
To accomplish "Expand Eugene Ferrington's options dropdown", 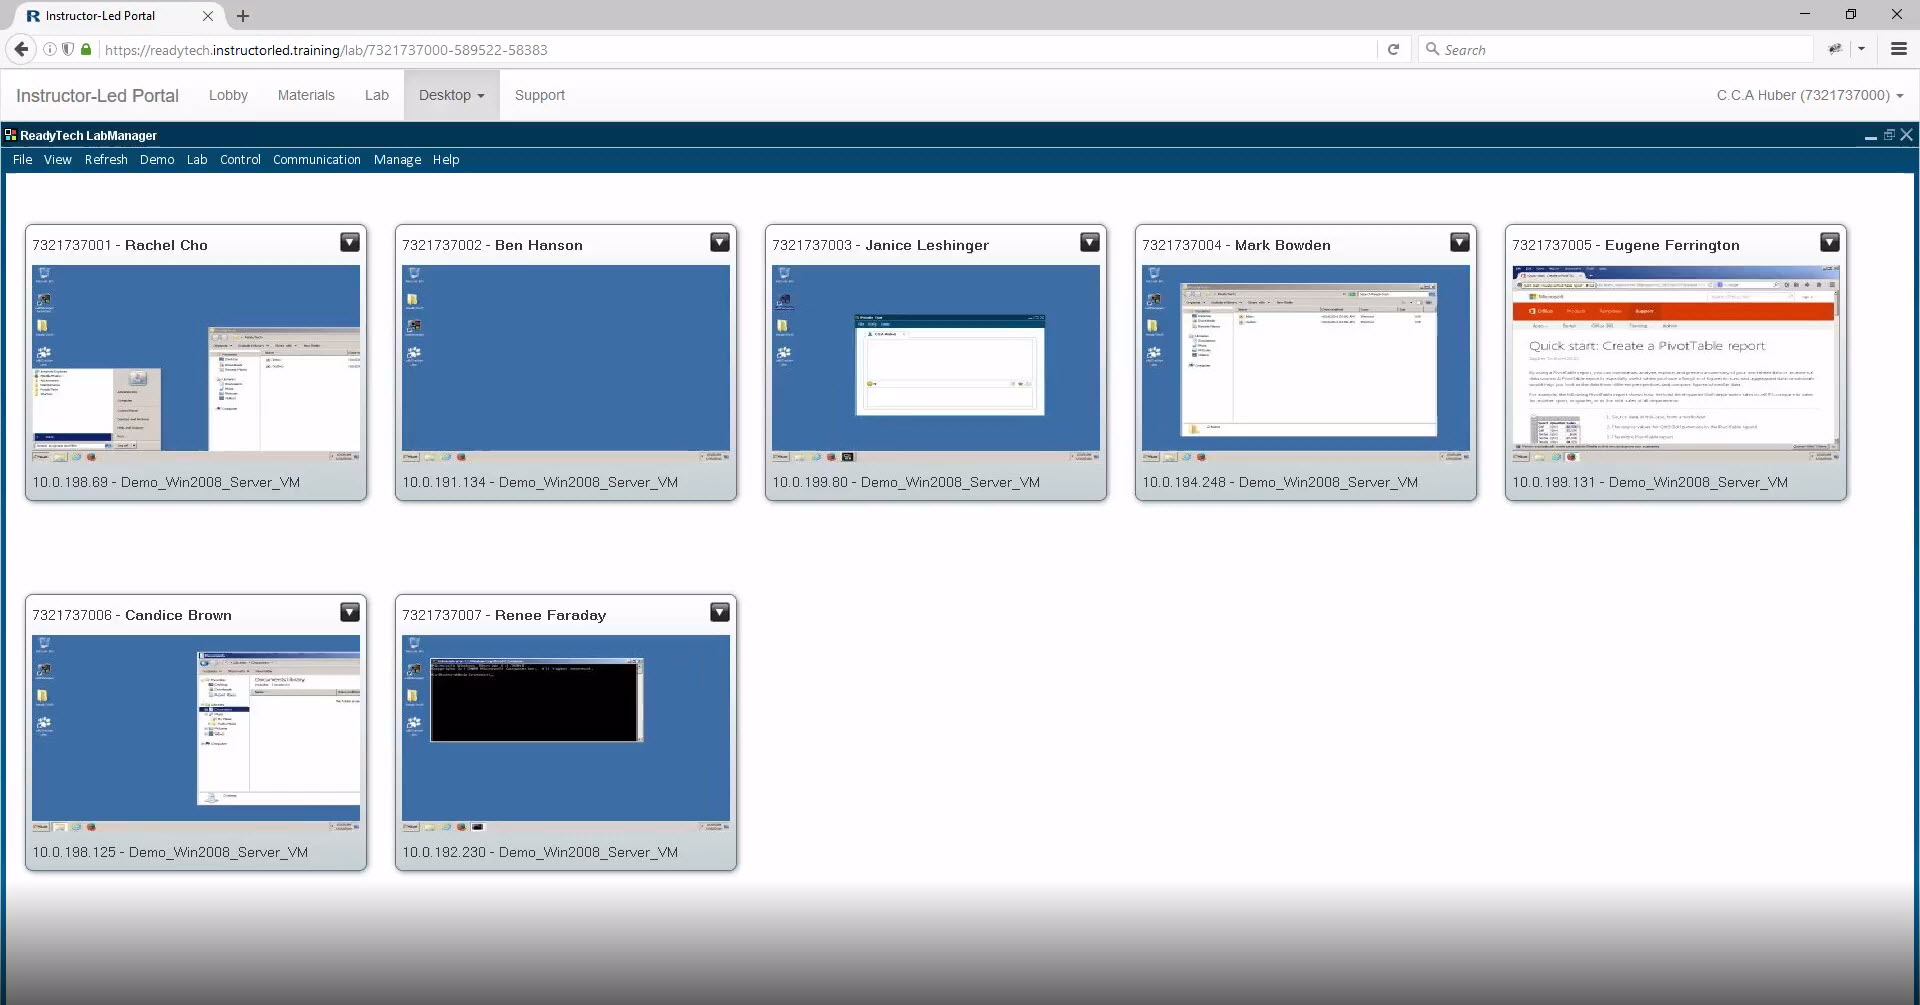I will click(x=1830, y=242).
